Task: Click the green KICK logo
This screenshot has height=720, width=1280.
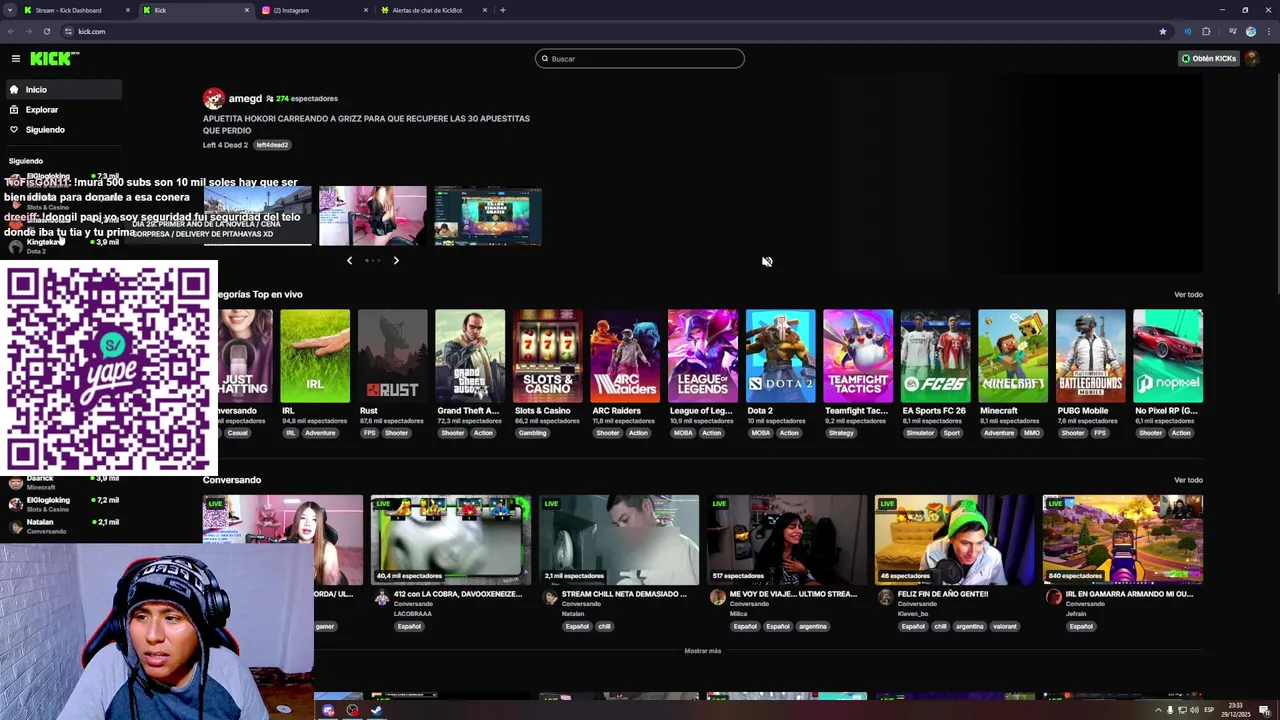Action: 54,59
